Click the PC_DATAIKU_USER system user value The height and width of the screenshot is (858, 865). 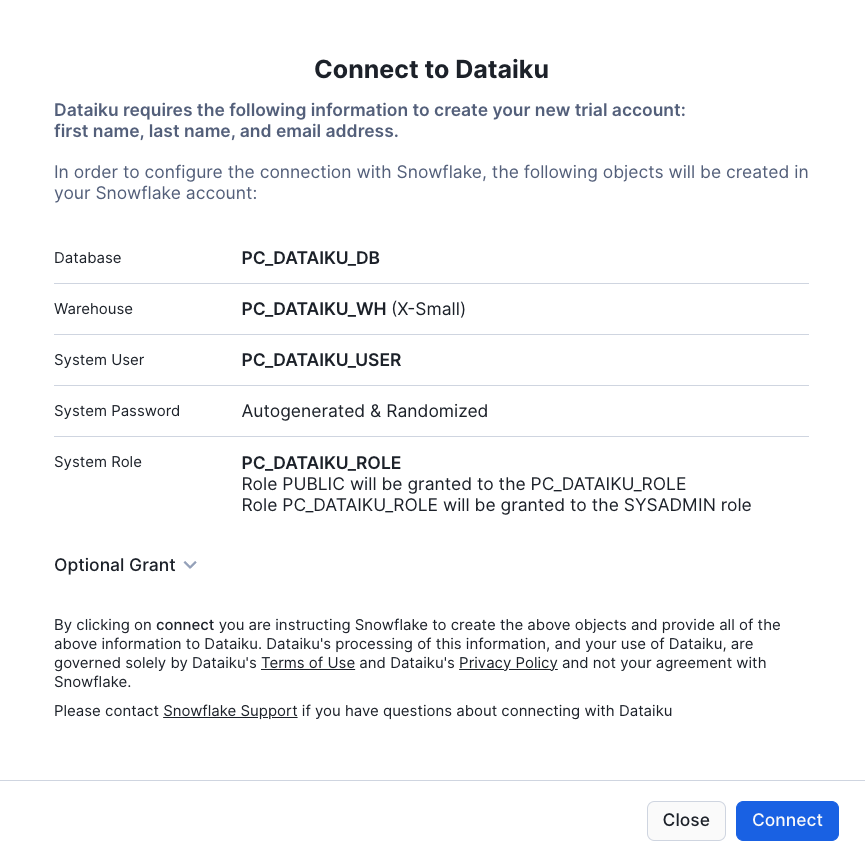[x=321, y=360]
